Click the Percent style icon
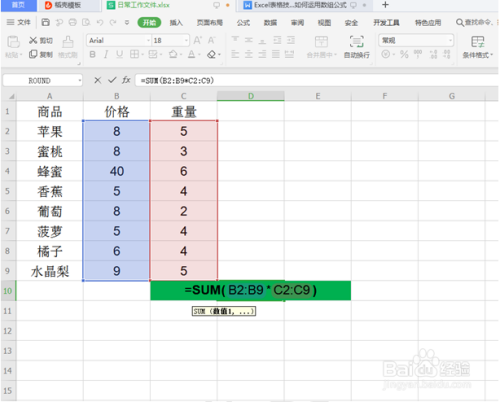Image resolution: width=500 pixels, height=402 pixels. 404,54
